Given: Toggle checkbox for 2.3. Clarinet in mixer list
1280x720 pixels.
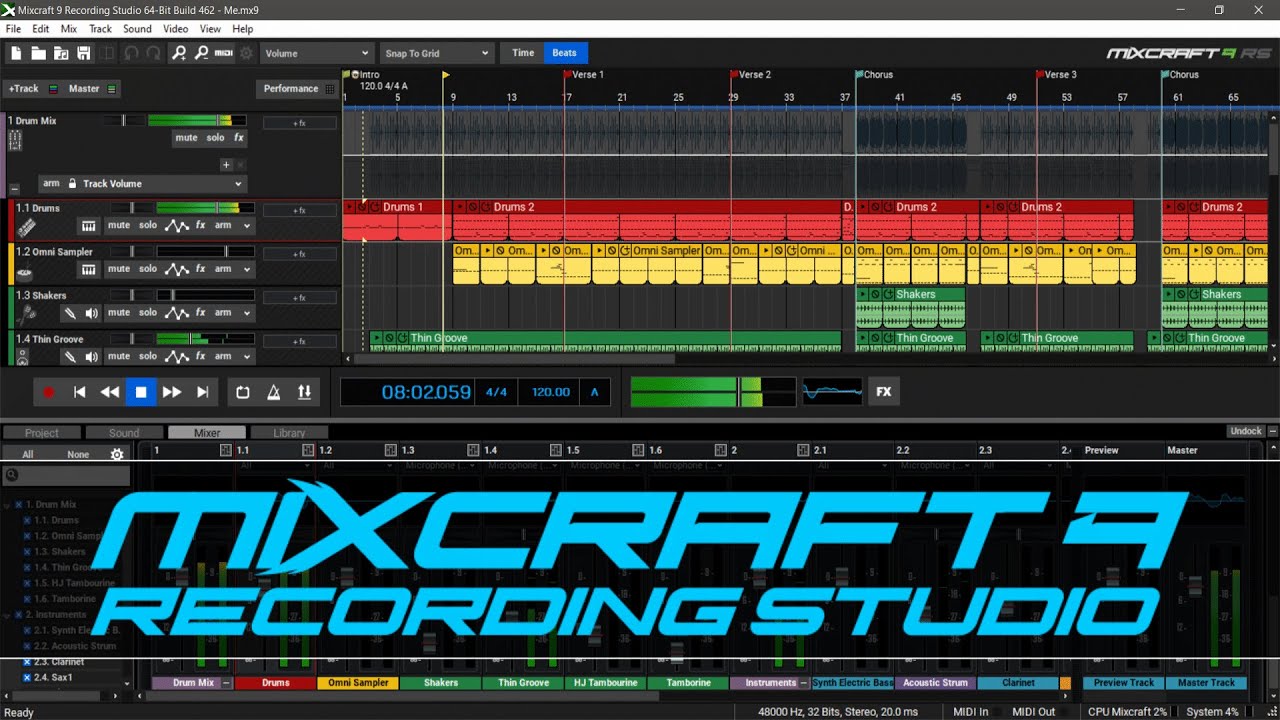Looking at the screenshot, I should point(27,662).
